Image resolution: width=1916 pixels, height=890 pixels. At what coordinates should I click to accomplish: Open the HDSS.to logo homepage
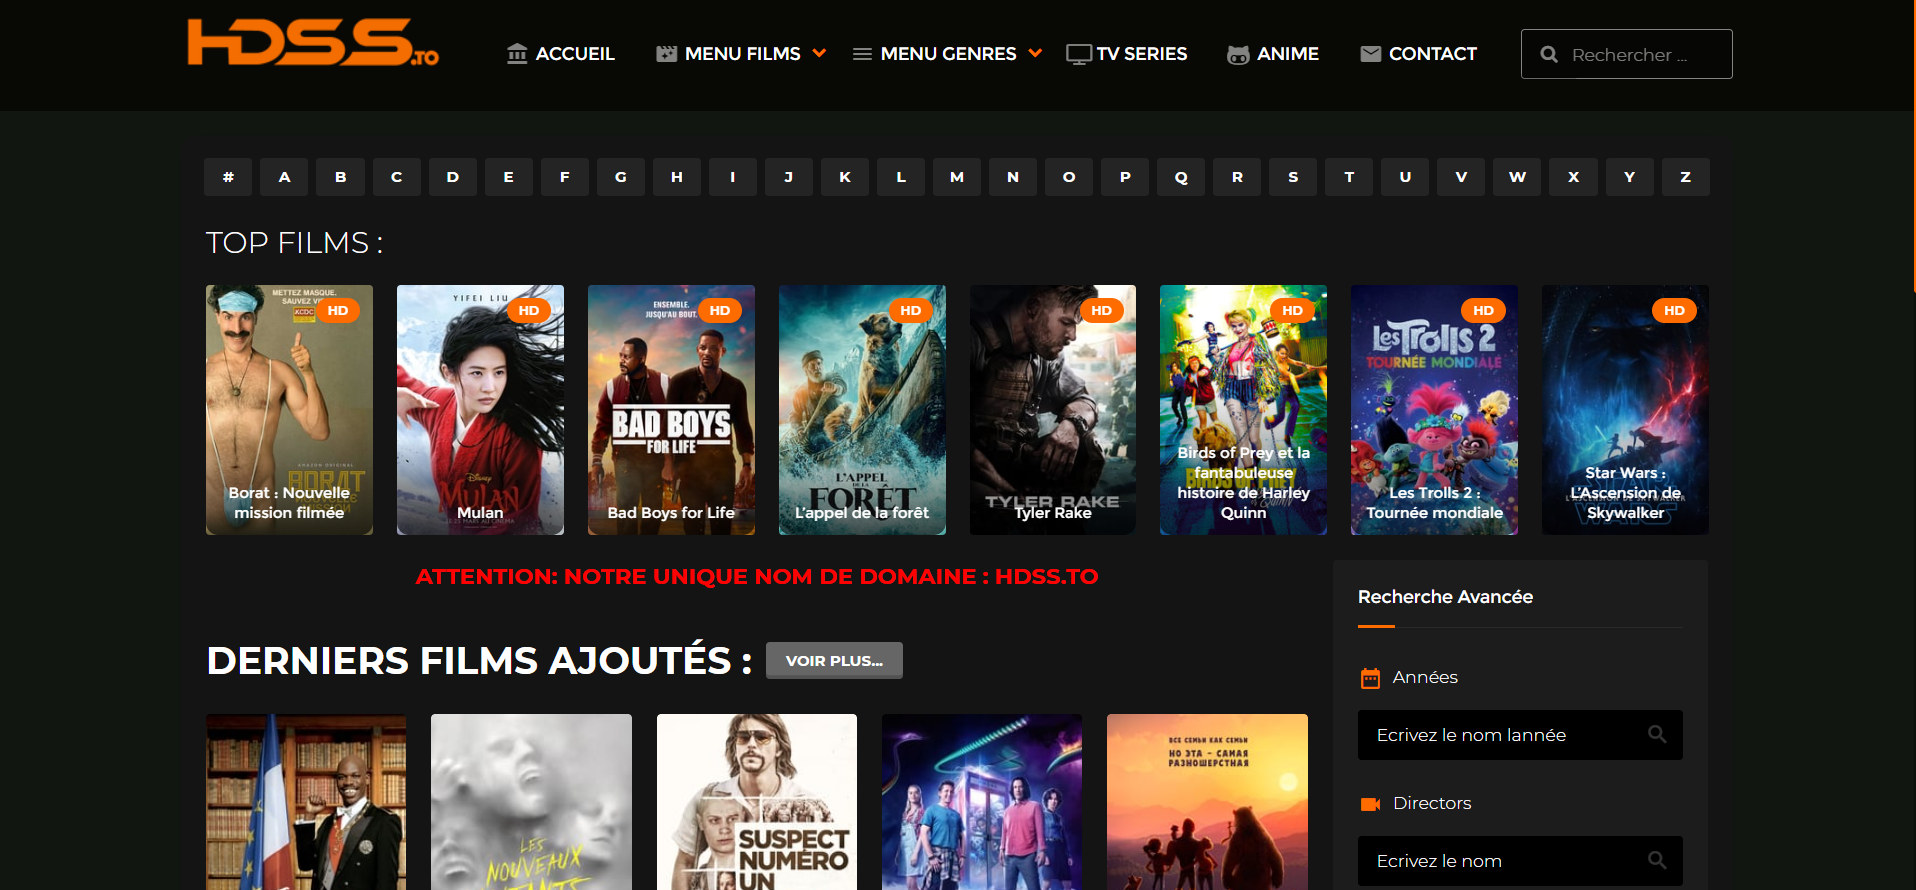313,43
